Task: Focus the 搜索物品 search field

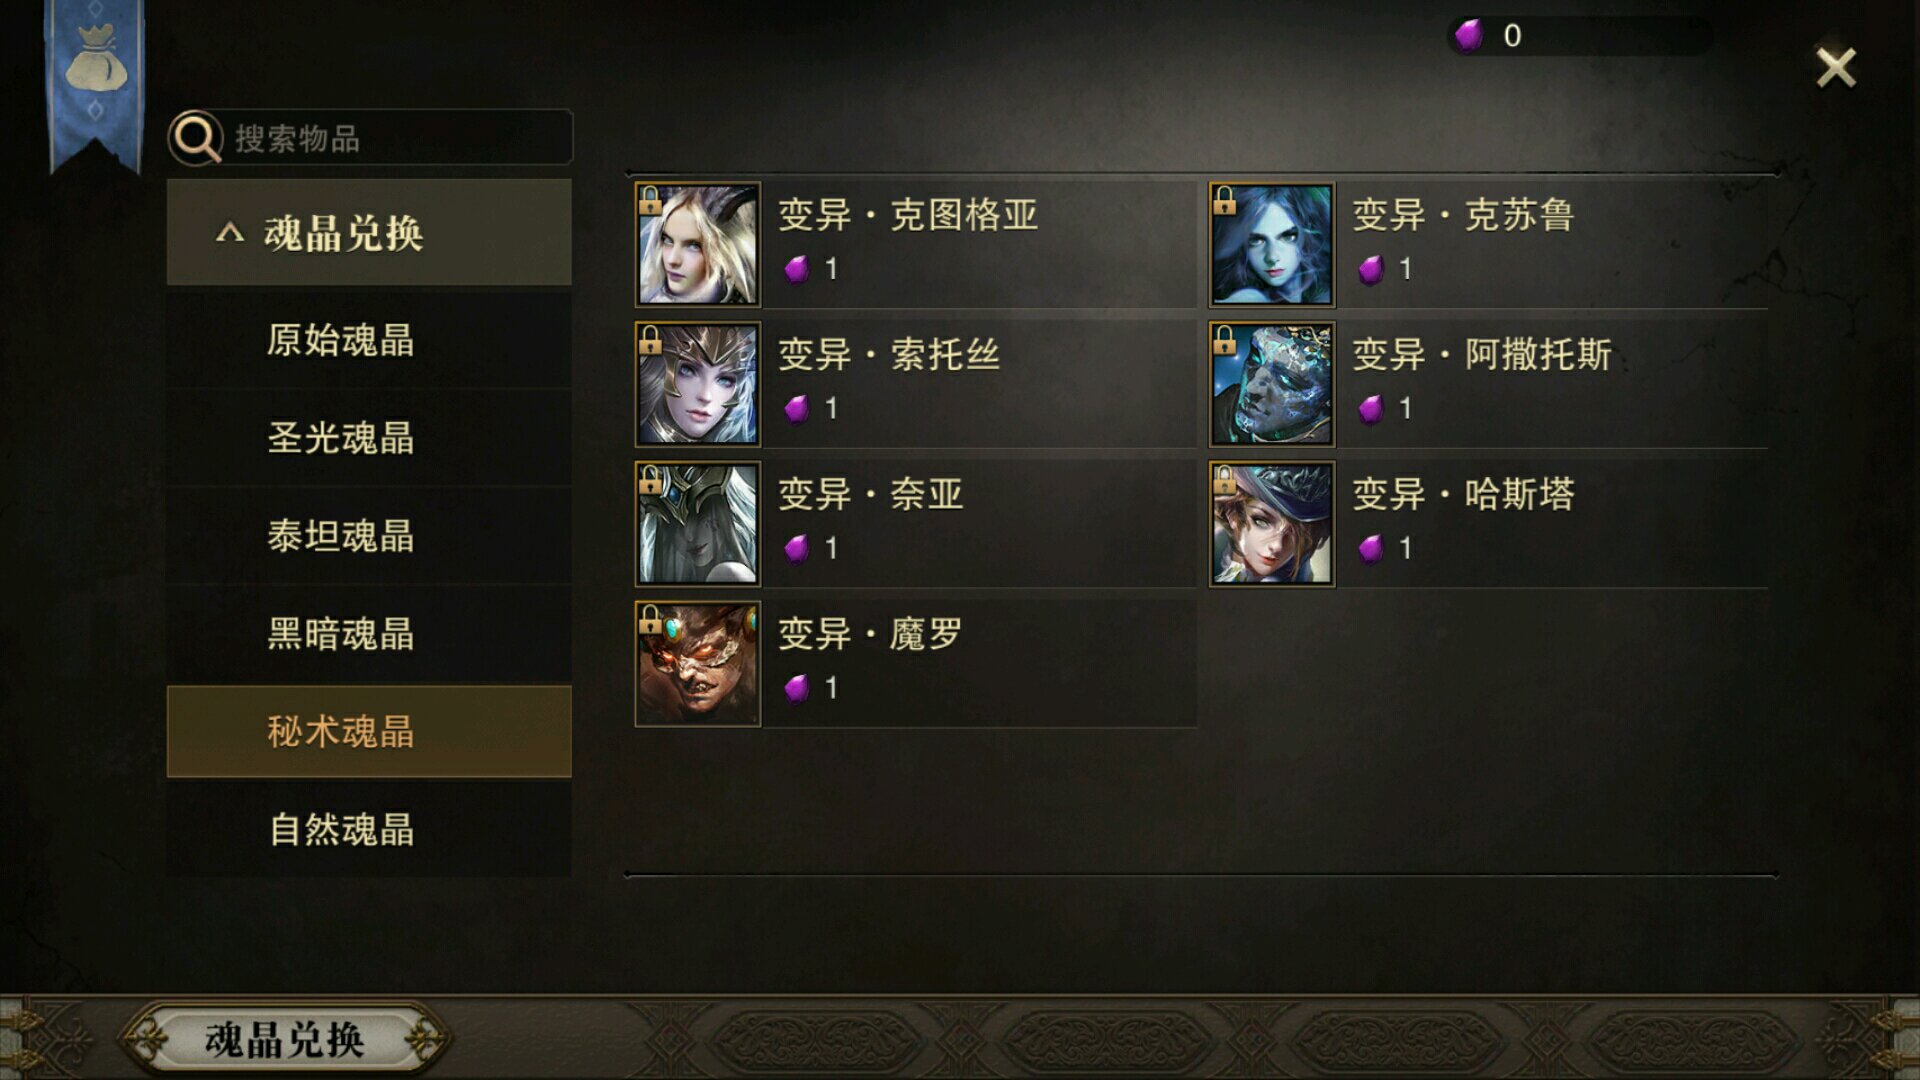Action: (x=370, y=138)
